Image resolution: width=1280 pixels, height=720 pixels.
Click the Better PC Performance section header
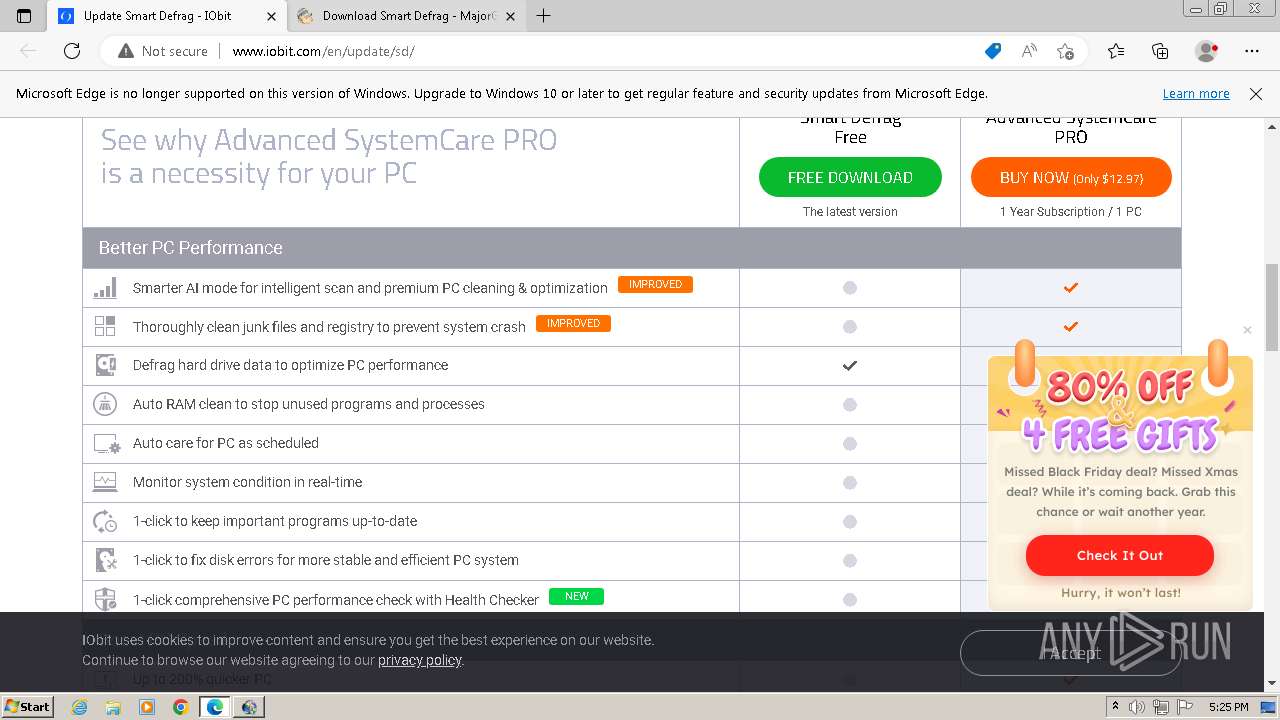click(x=632, y=248)
